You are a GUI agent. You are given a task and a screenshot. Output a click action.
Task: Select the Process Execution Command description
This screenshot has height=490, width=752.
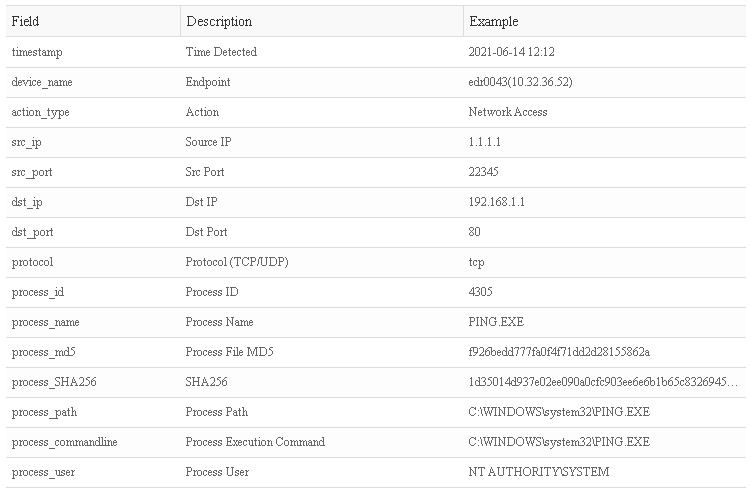pos(255,442)
